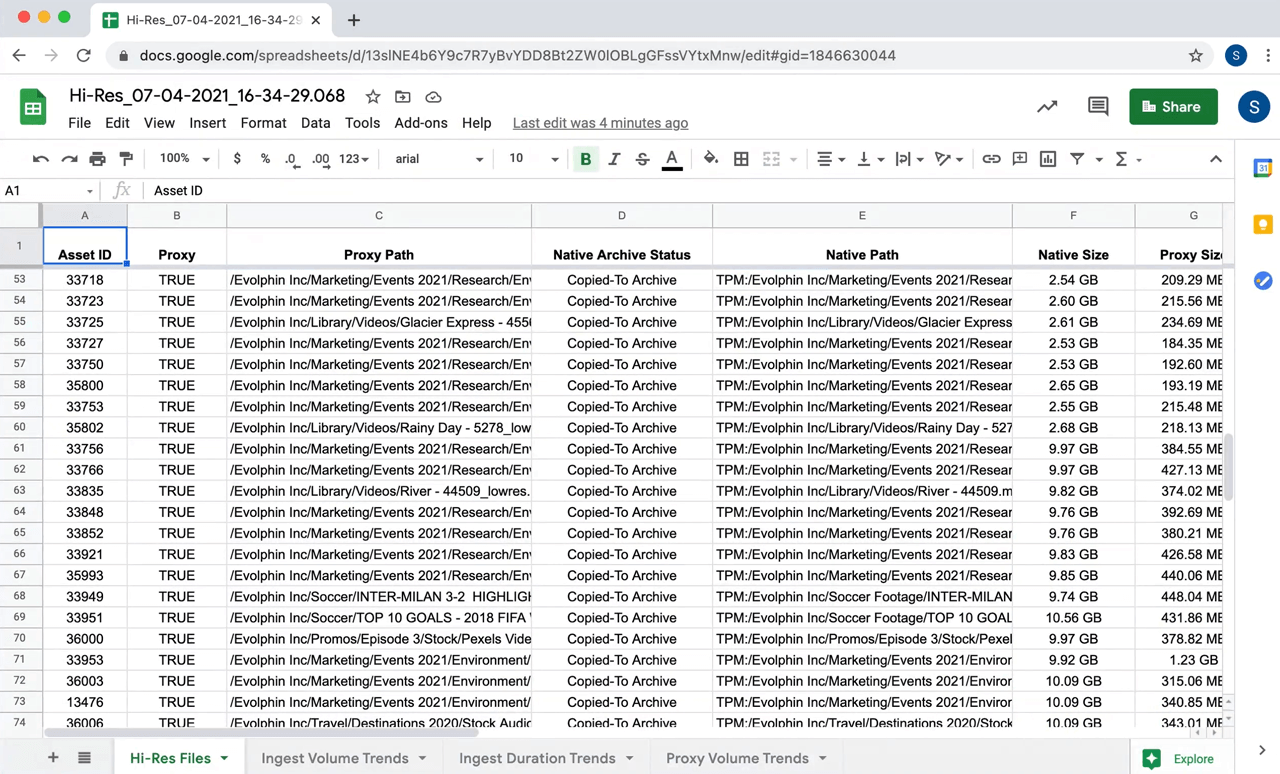Click the Create a filter icon
Image resolution: width=1280 pixels, height=774 pixels.
point(1077,159)
